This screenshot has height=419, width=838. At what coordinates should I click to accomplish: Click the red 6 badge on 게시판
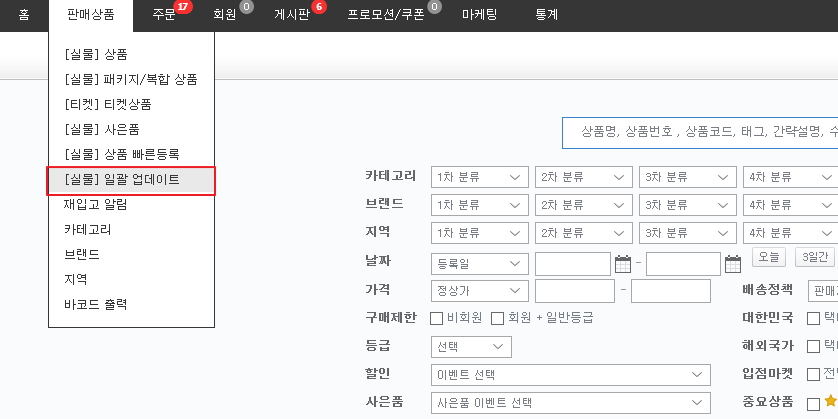[319, 7]
